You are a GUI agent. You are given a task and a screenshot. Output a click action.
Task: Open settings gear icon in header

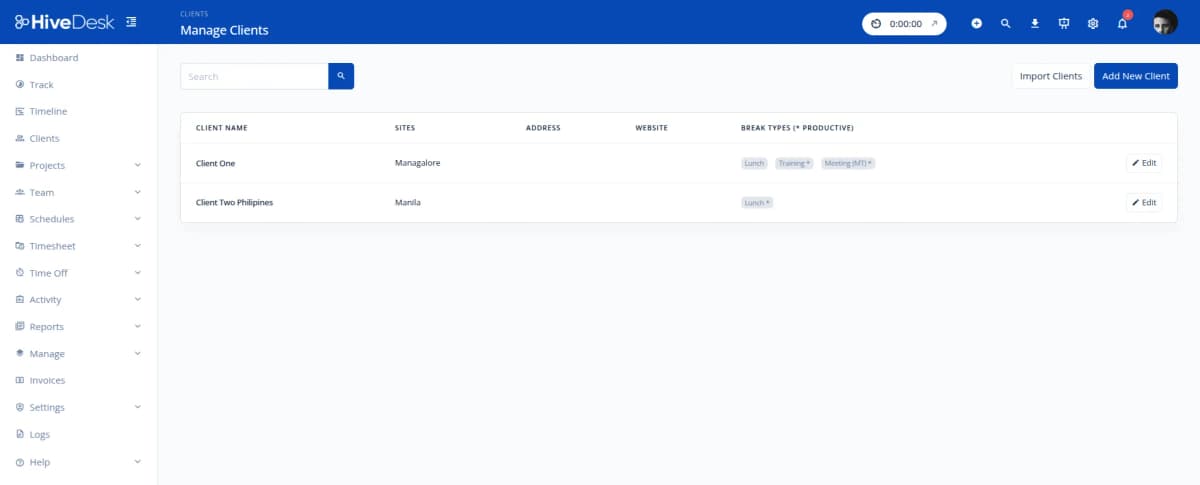click(x=1093, y=23)
